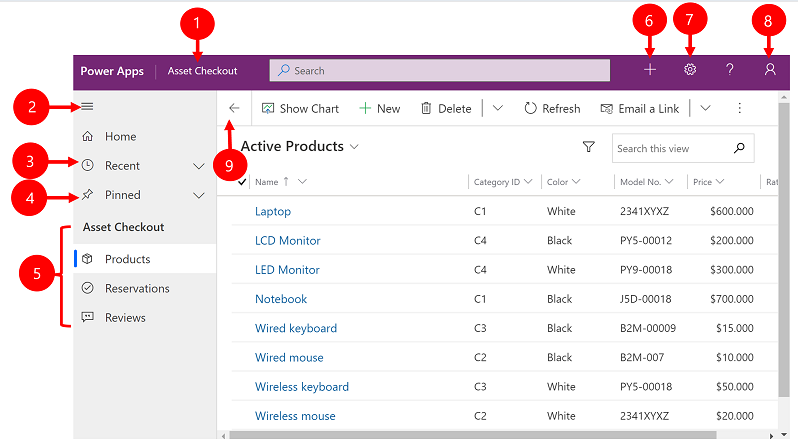Go back using the back arrow

(x=234, y=108)
